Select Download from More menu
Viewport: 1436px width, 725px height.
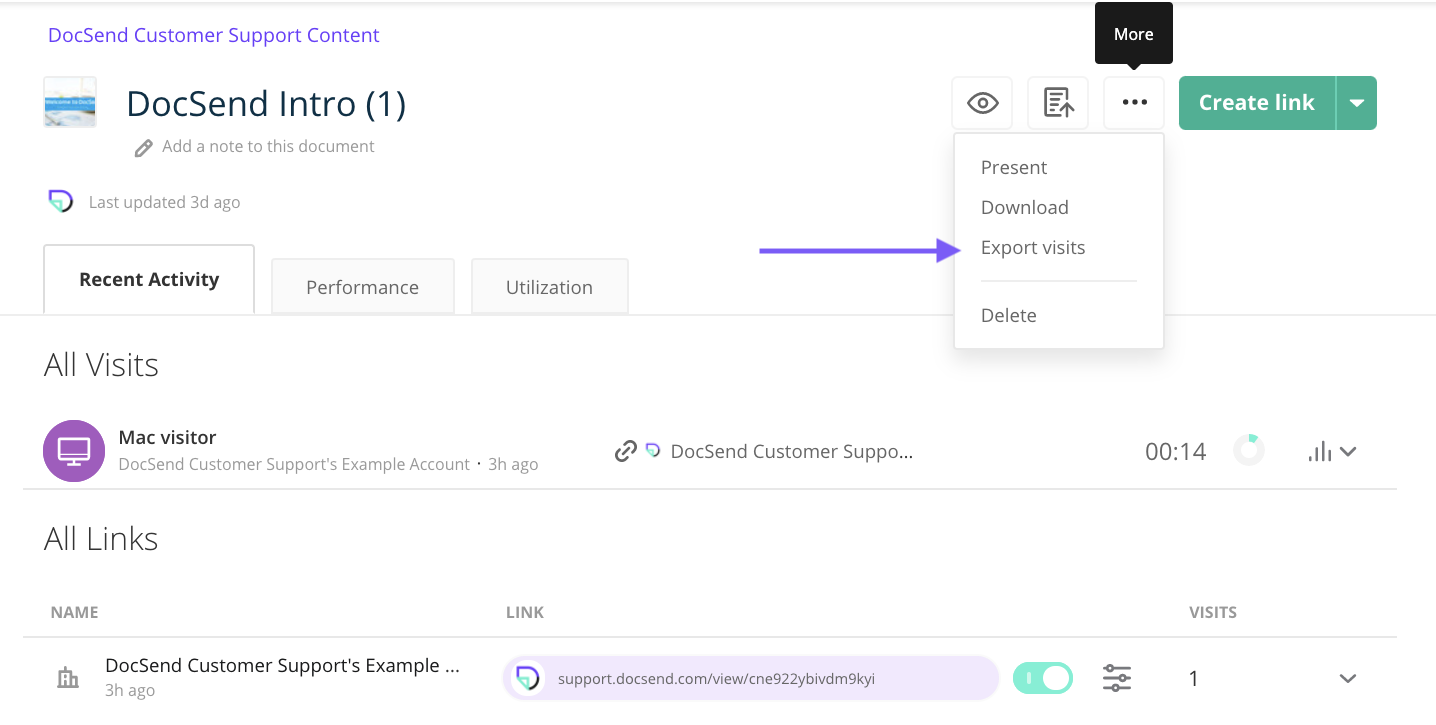pos(1025,207)
